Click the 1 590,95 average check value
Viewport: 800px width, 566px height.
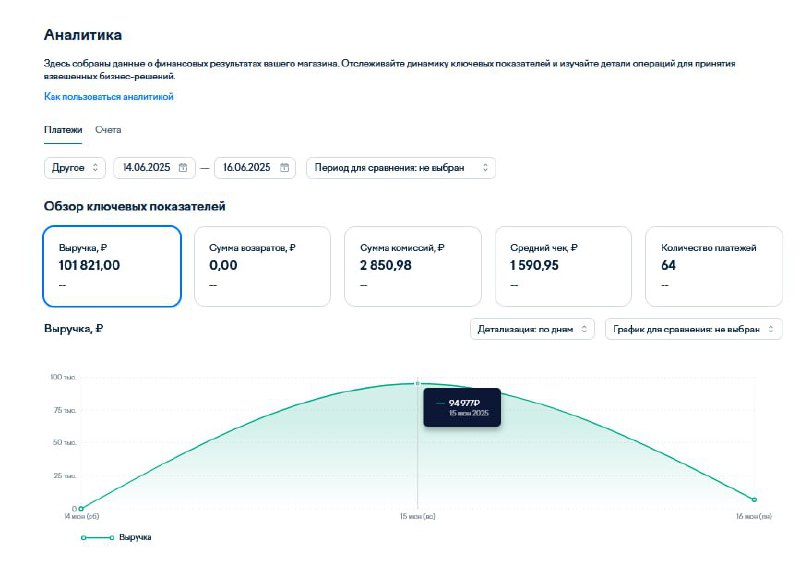534,265
